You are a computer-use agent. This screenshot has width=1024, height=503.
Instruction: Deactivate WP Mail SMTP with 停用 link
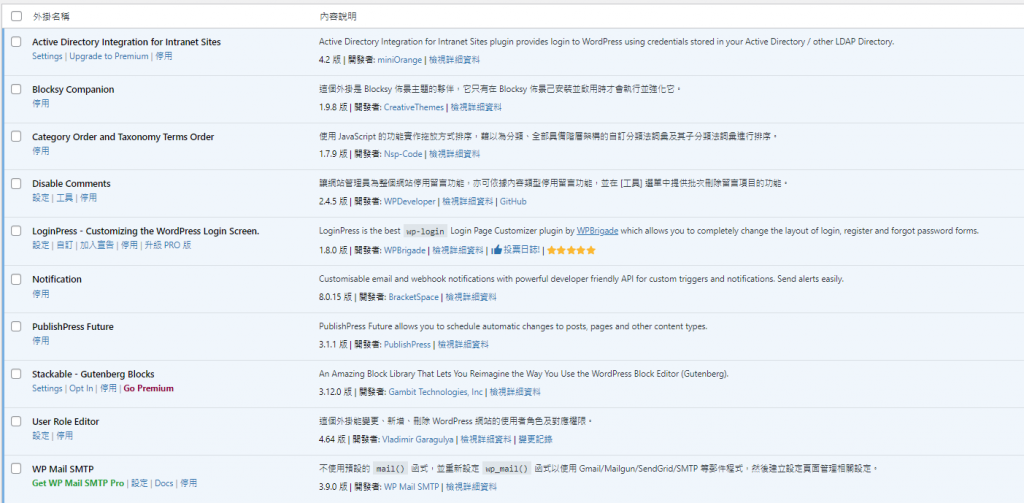coord(188,483)
